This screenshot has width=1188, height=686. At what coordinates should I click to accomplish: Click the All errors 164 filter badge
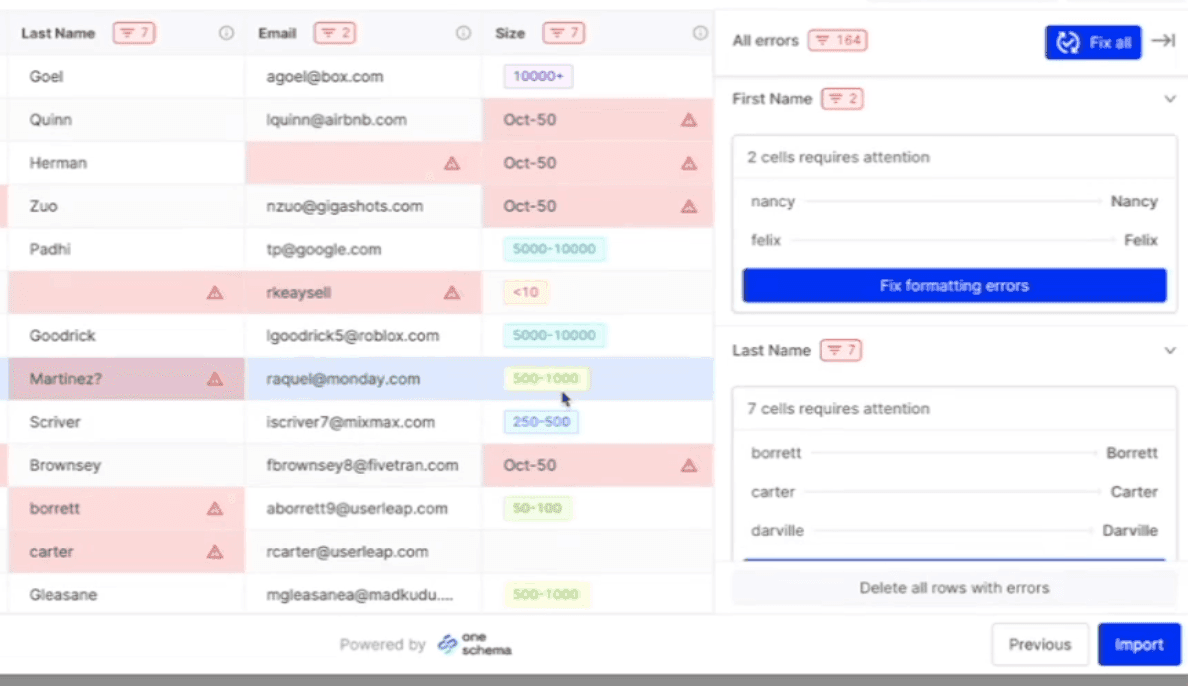point(837,40)
